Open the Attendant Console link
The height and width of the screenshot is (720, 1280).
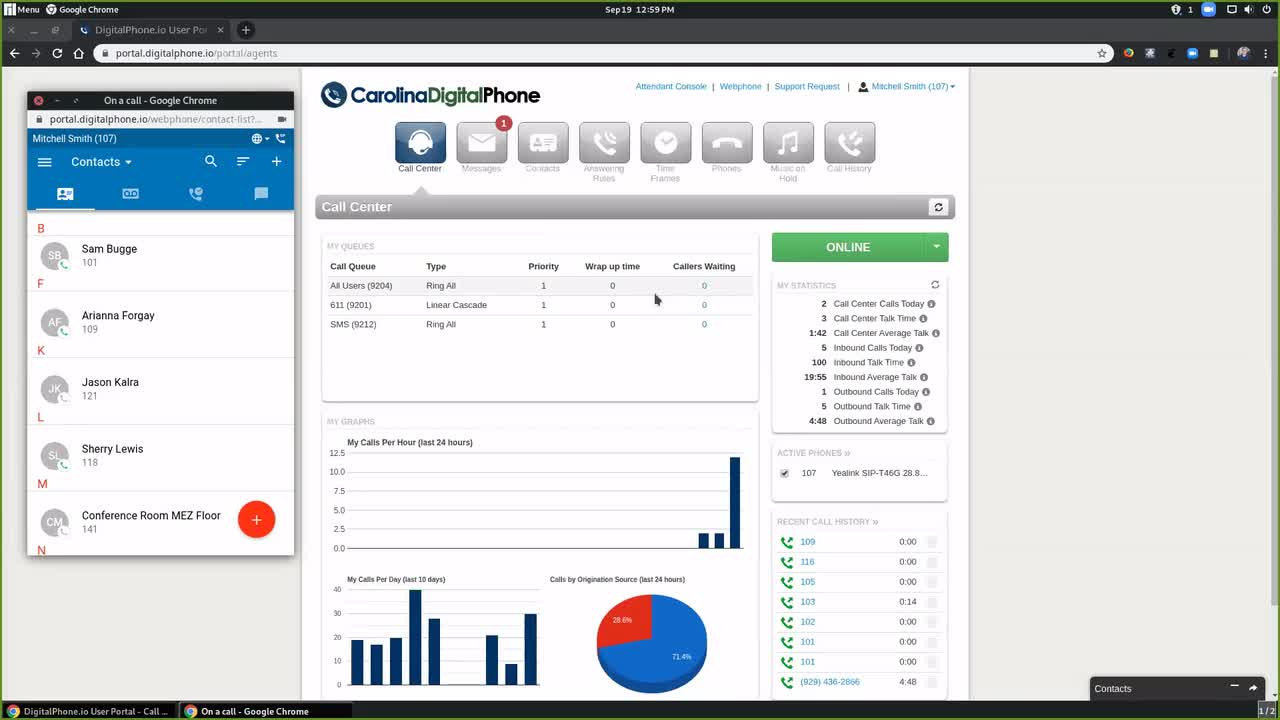tap(671, 87)
